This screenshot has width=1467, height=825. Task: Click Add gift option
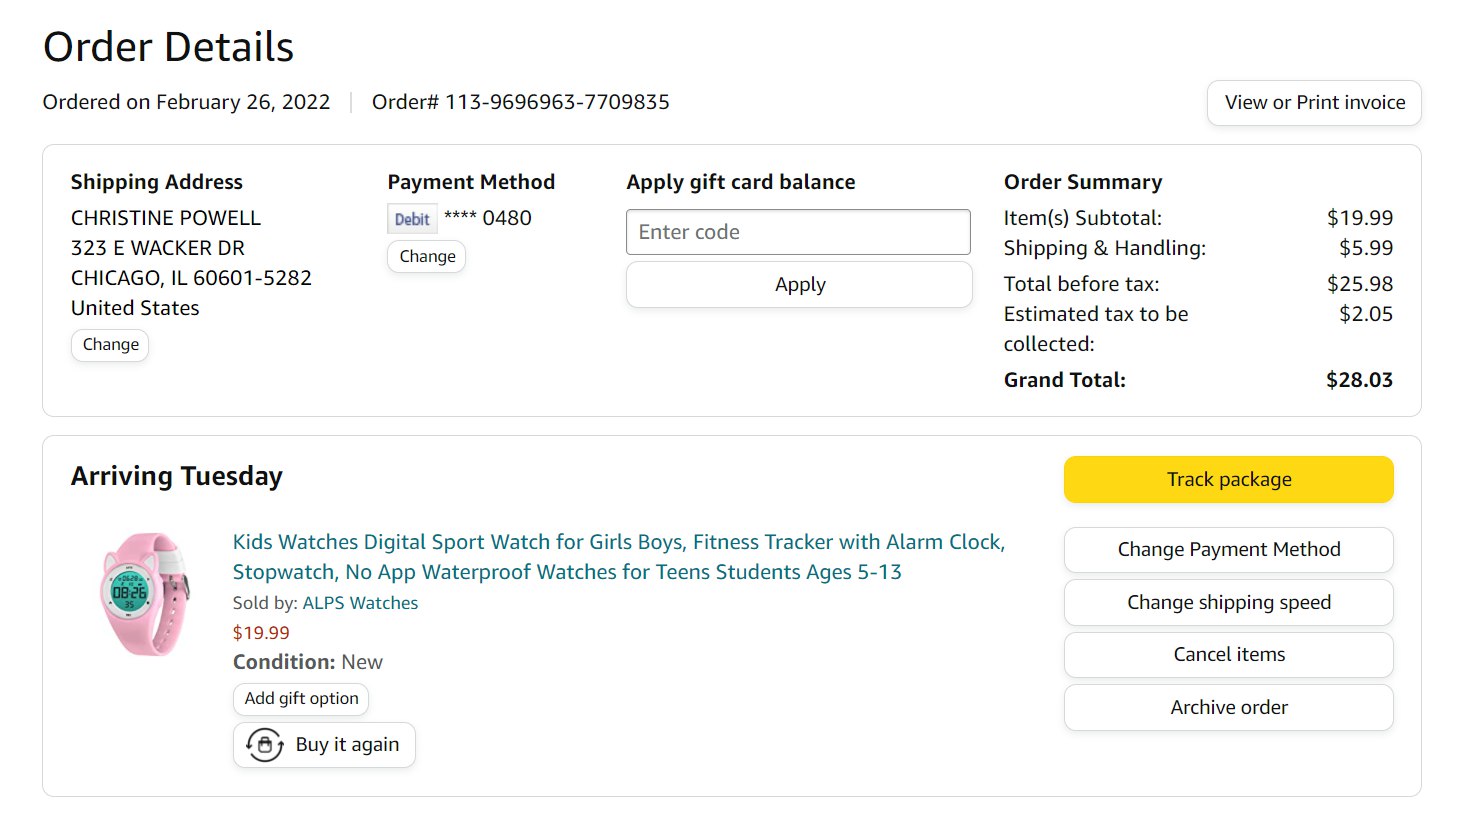[301, 699]
